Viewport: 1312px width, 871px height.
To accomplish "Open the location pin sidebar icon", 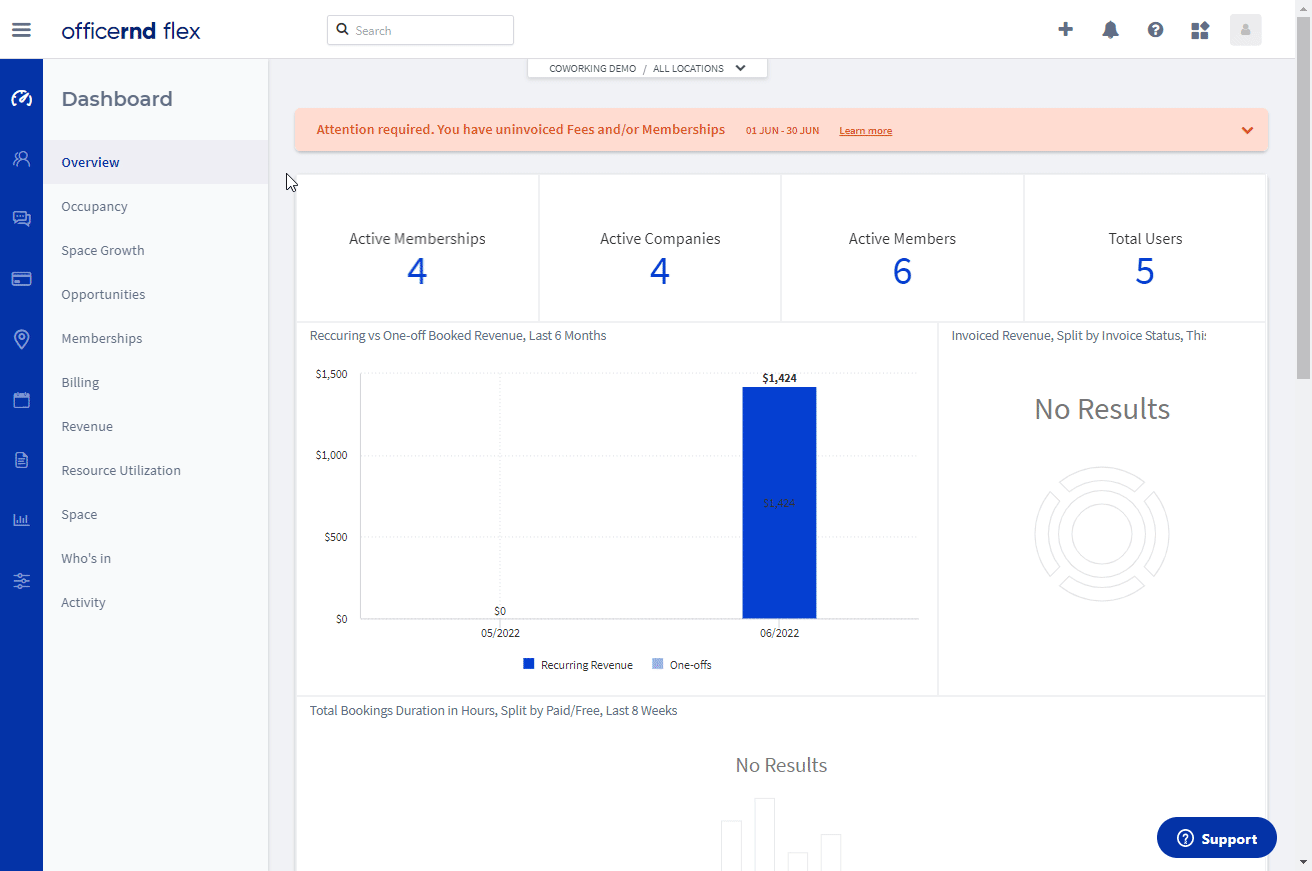I will (x=21, y=339).
